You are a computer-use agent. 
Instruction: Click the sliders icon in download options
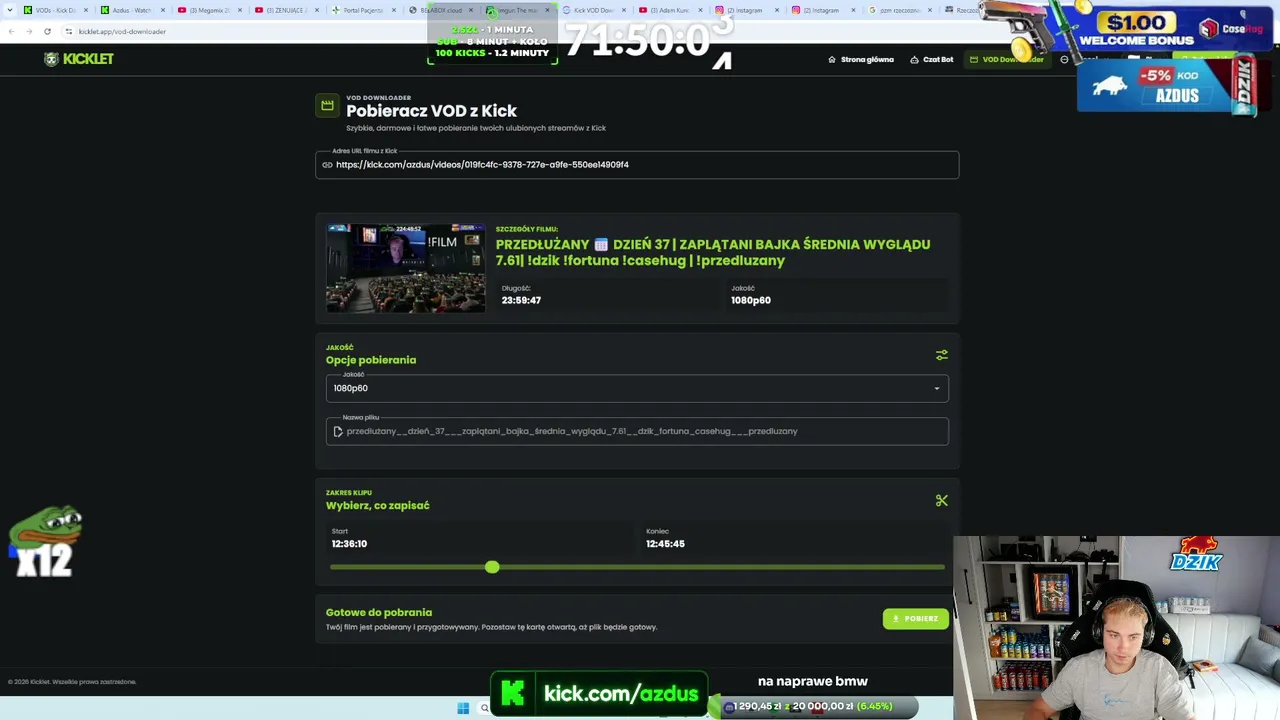click(x=941, y=355)
